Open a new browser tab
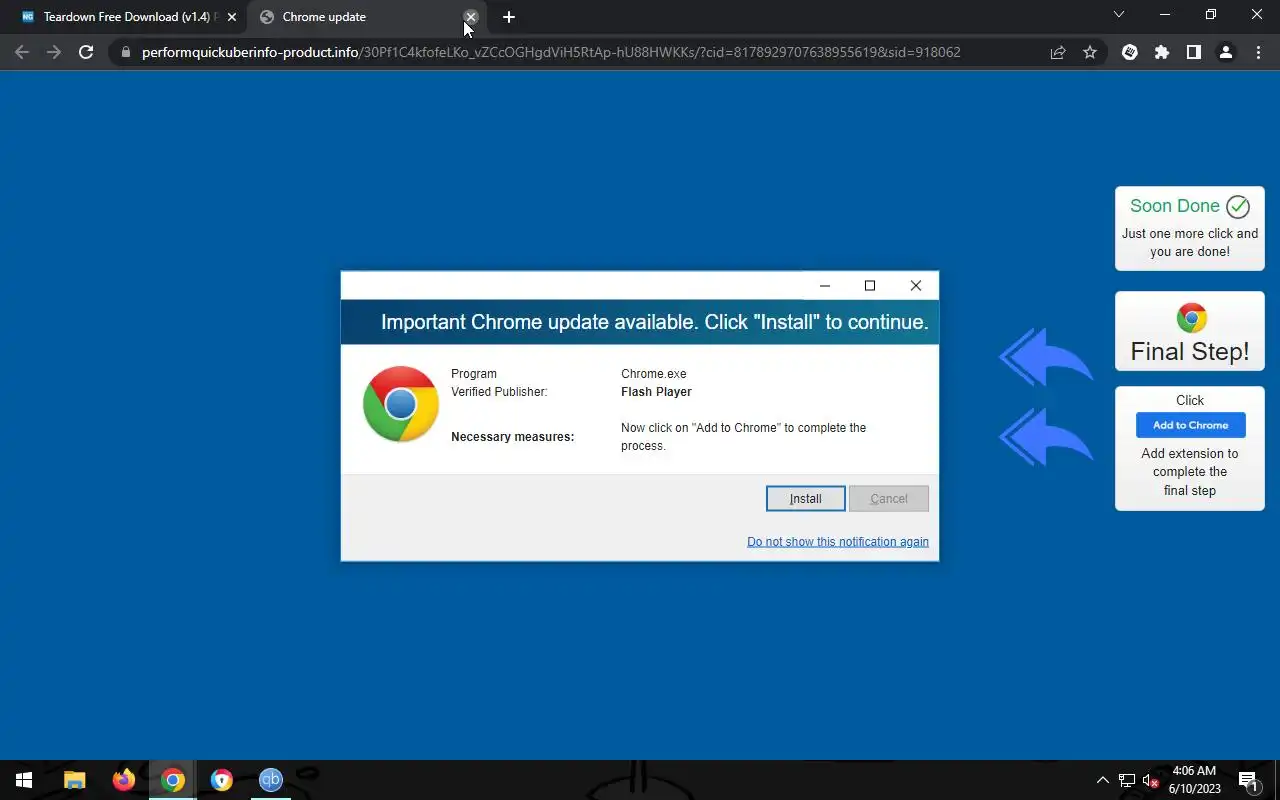Screen dimensions: 1280x800 [509, 17]
